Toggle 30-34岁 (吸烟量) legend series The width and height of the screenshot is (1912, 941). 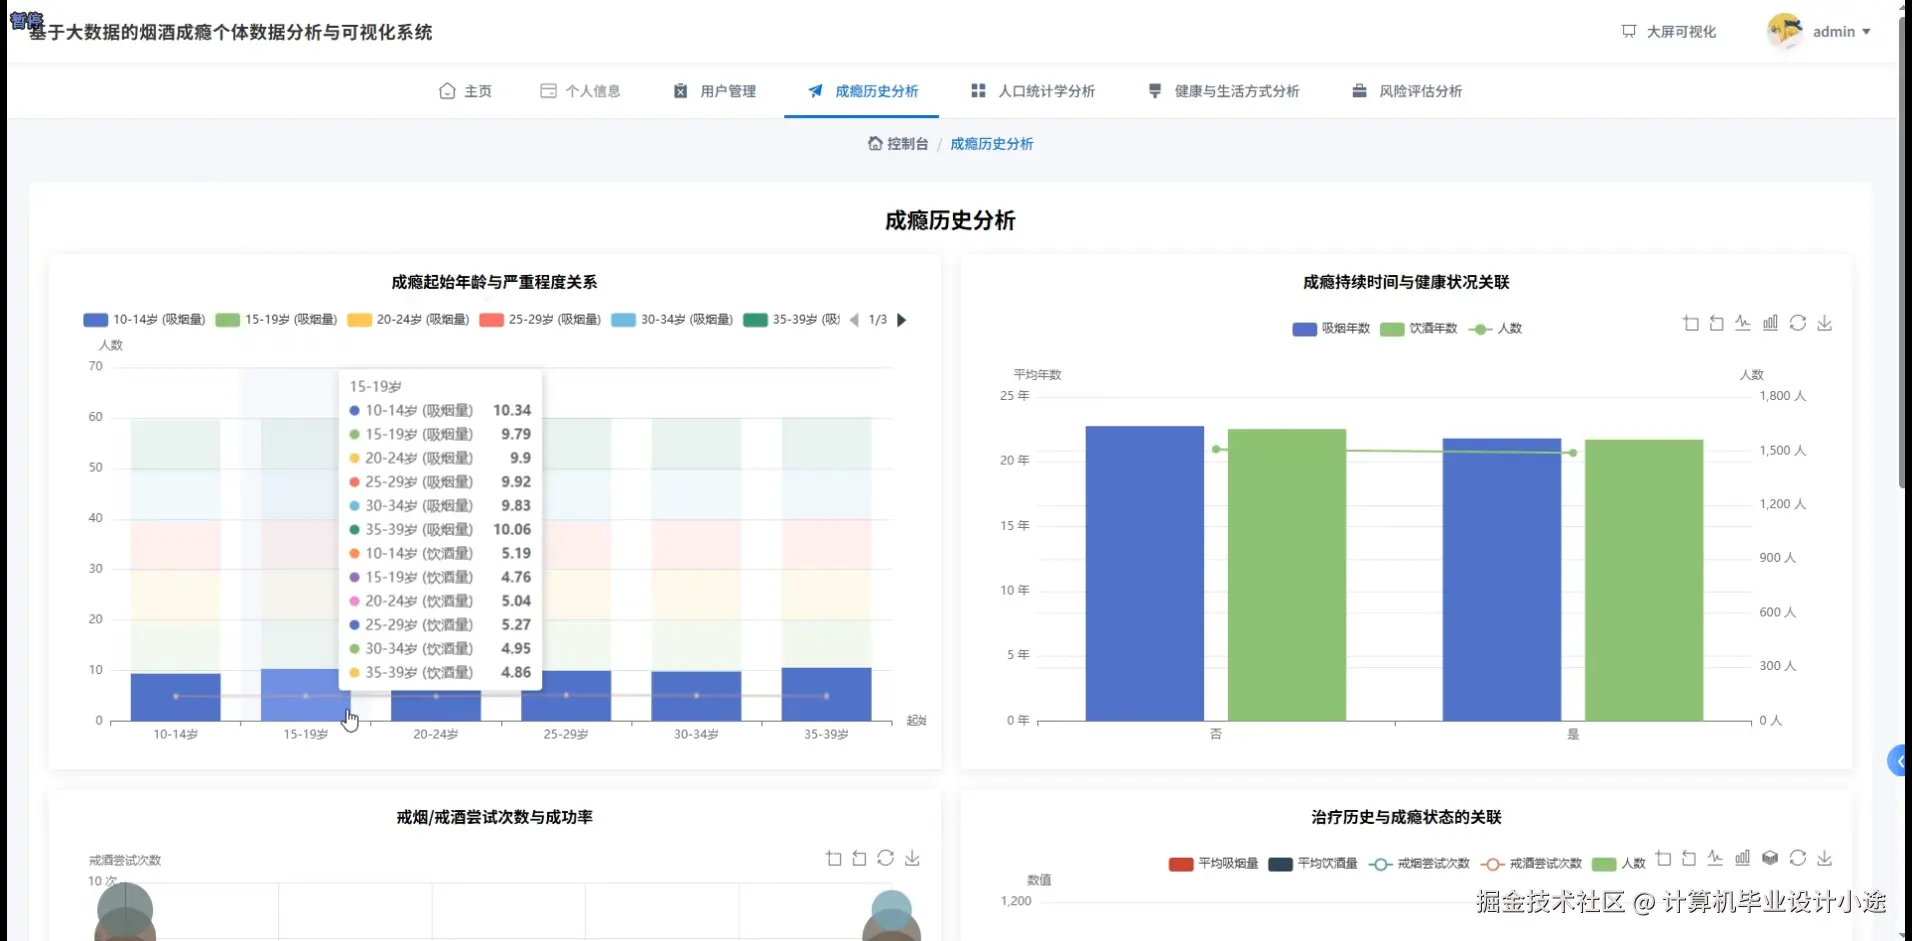[x=673, y=320]
